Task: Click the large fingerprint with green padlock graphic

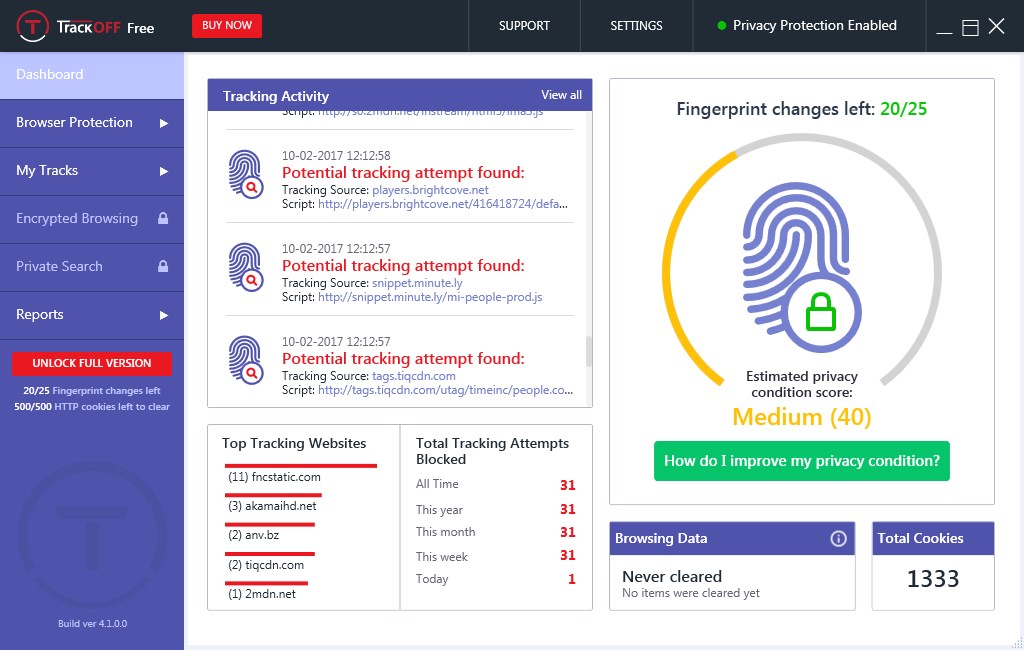Action: click(x=801, y=267)
